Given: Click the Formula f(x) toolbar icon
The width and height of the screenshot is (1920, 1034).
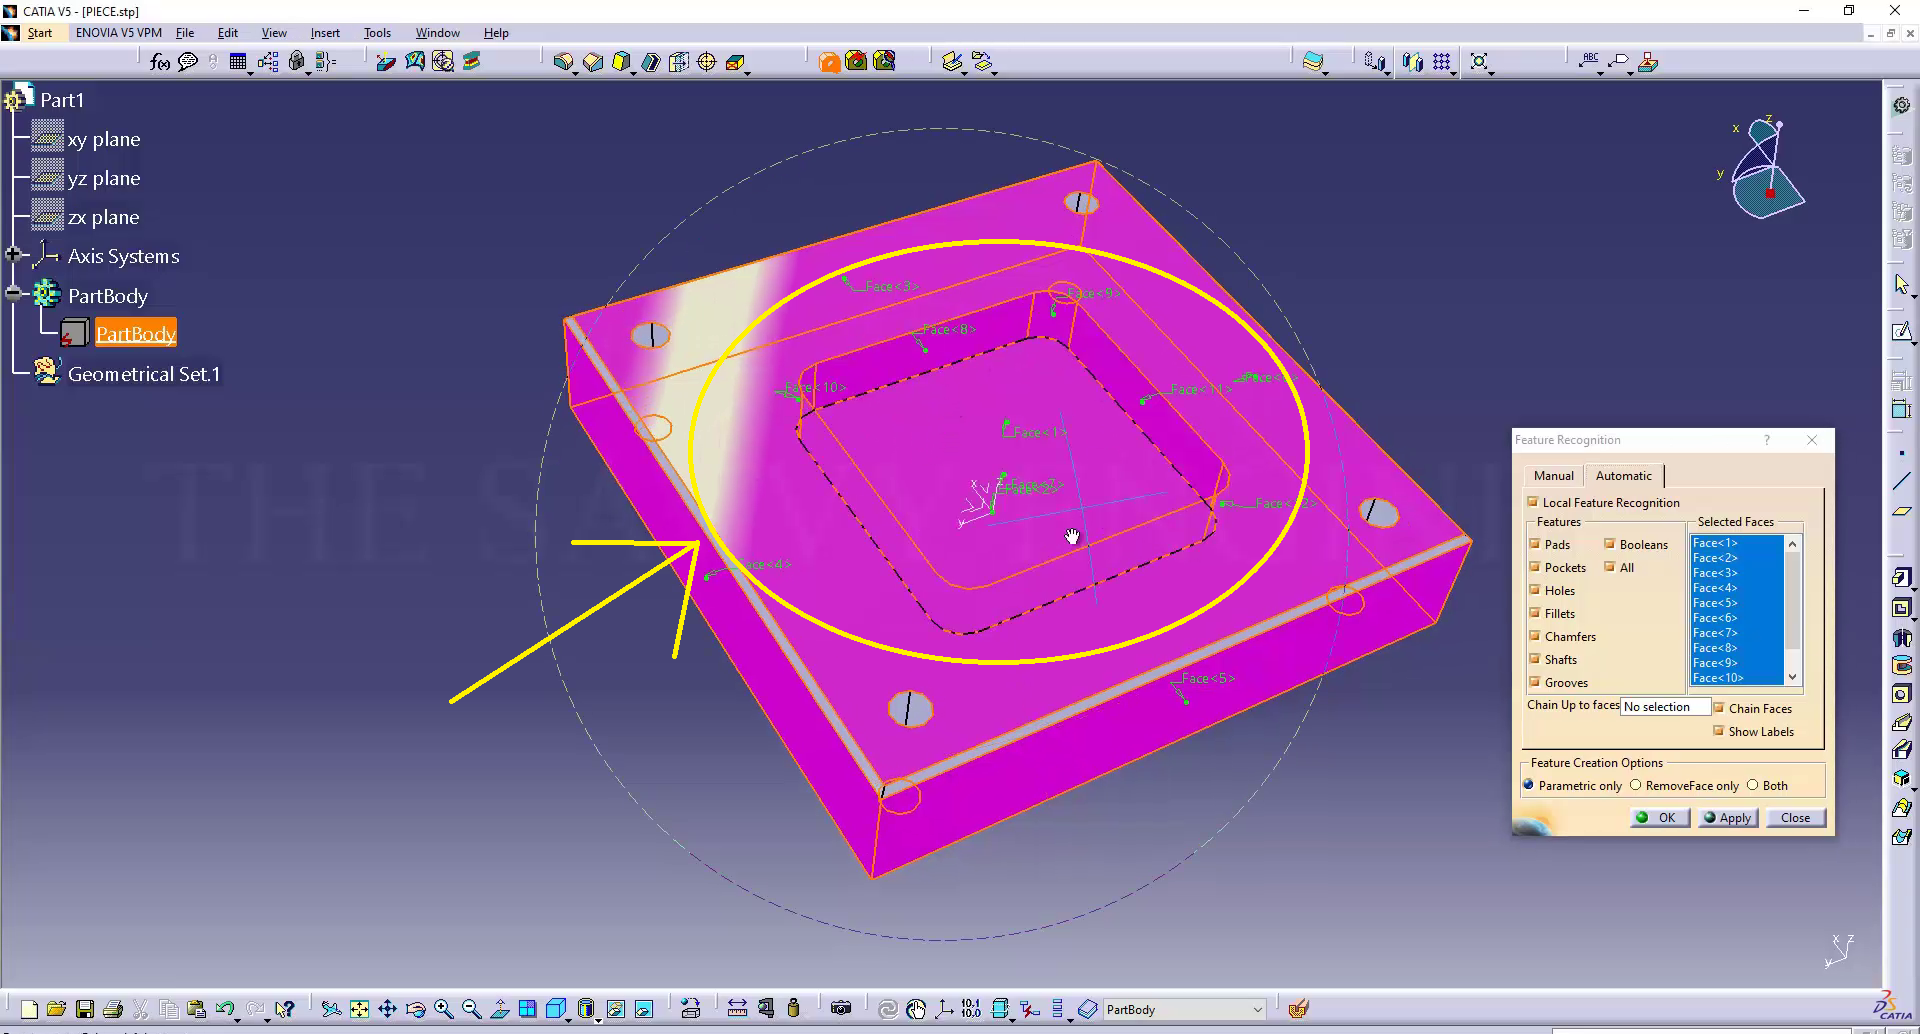Looking at the screenshot, I should [x=159, y=62].
